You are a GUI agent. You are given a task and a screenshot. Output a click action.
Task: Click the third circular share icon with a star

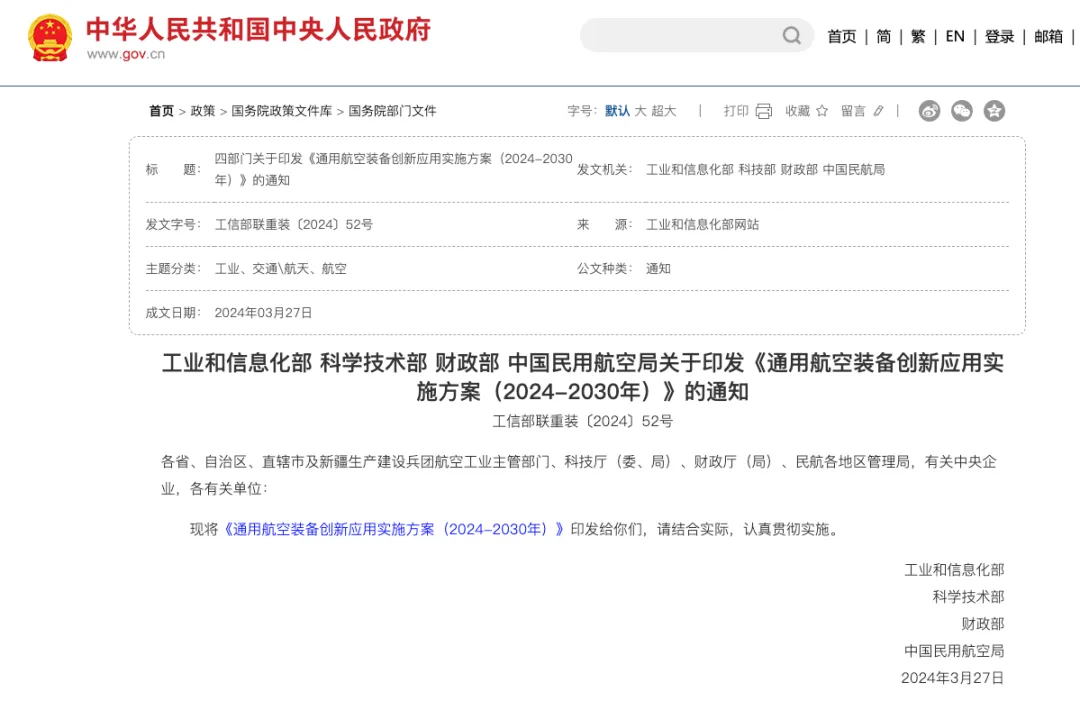coord(994,111)
